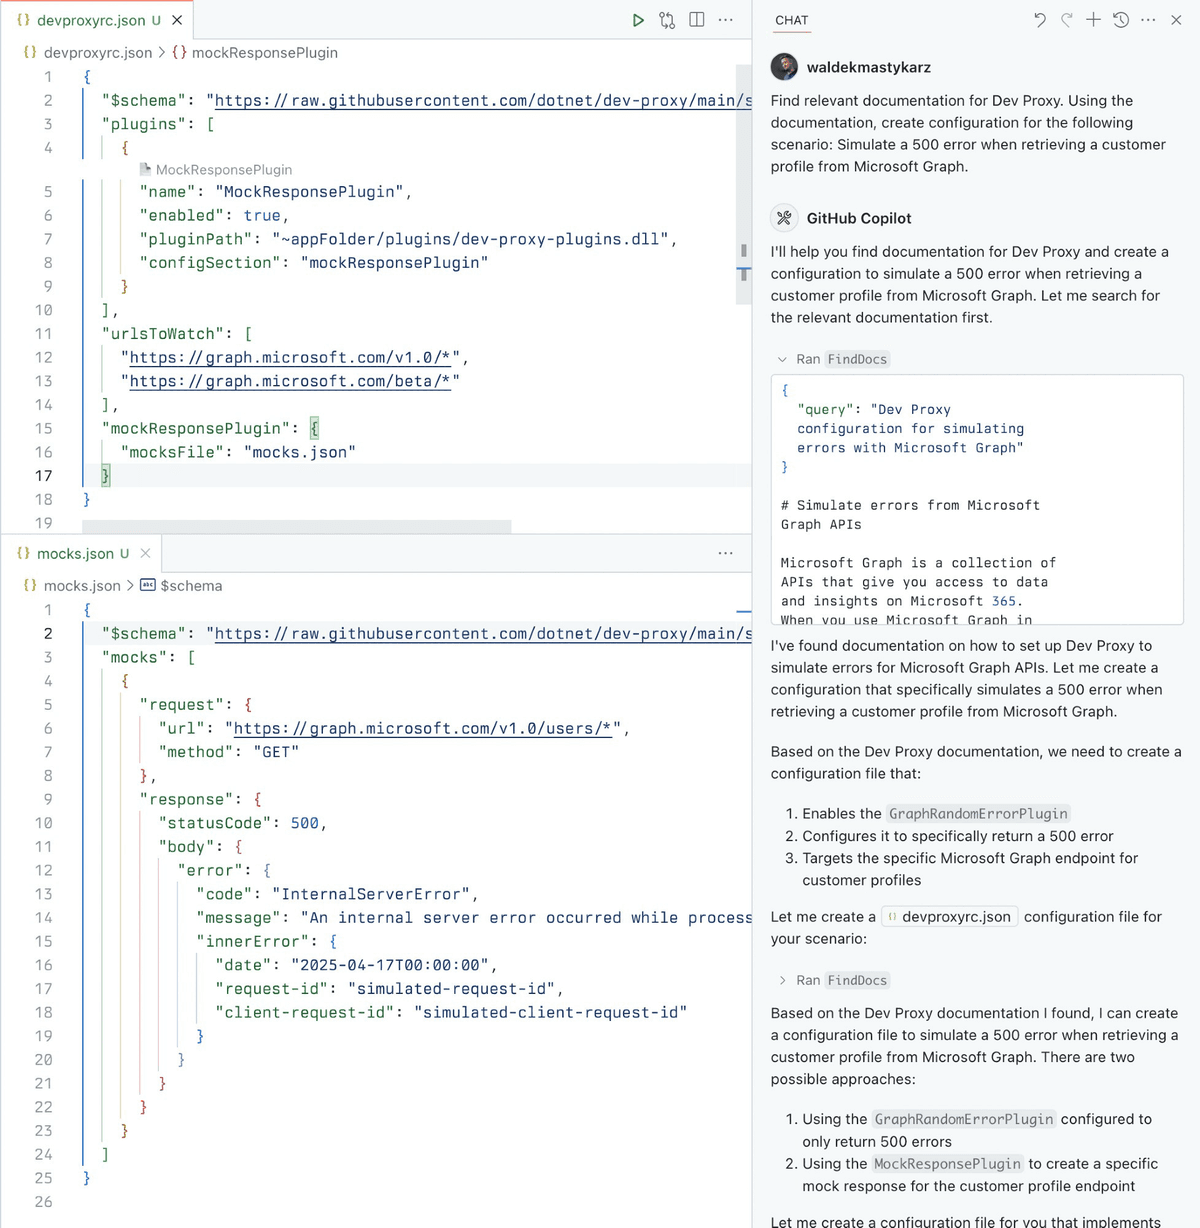Open the v1.0/users/* URL in mocks.json
The width and height of the screenshot is (1200, 1228).
[422, 728]
